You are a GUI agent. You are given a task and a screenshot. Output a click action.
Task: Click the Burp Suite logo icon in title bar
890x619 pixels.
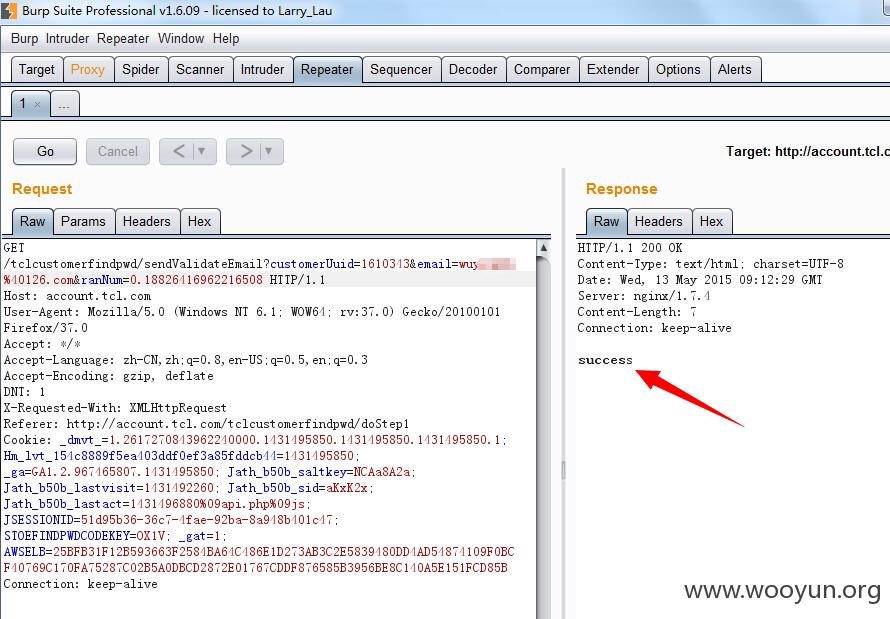coord(9,11)
